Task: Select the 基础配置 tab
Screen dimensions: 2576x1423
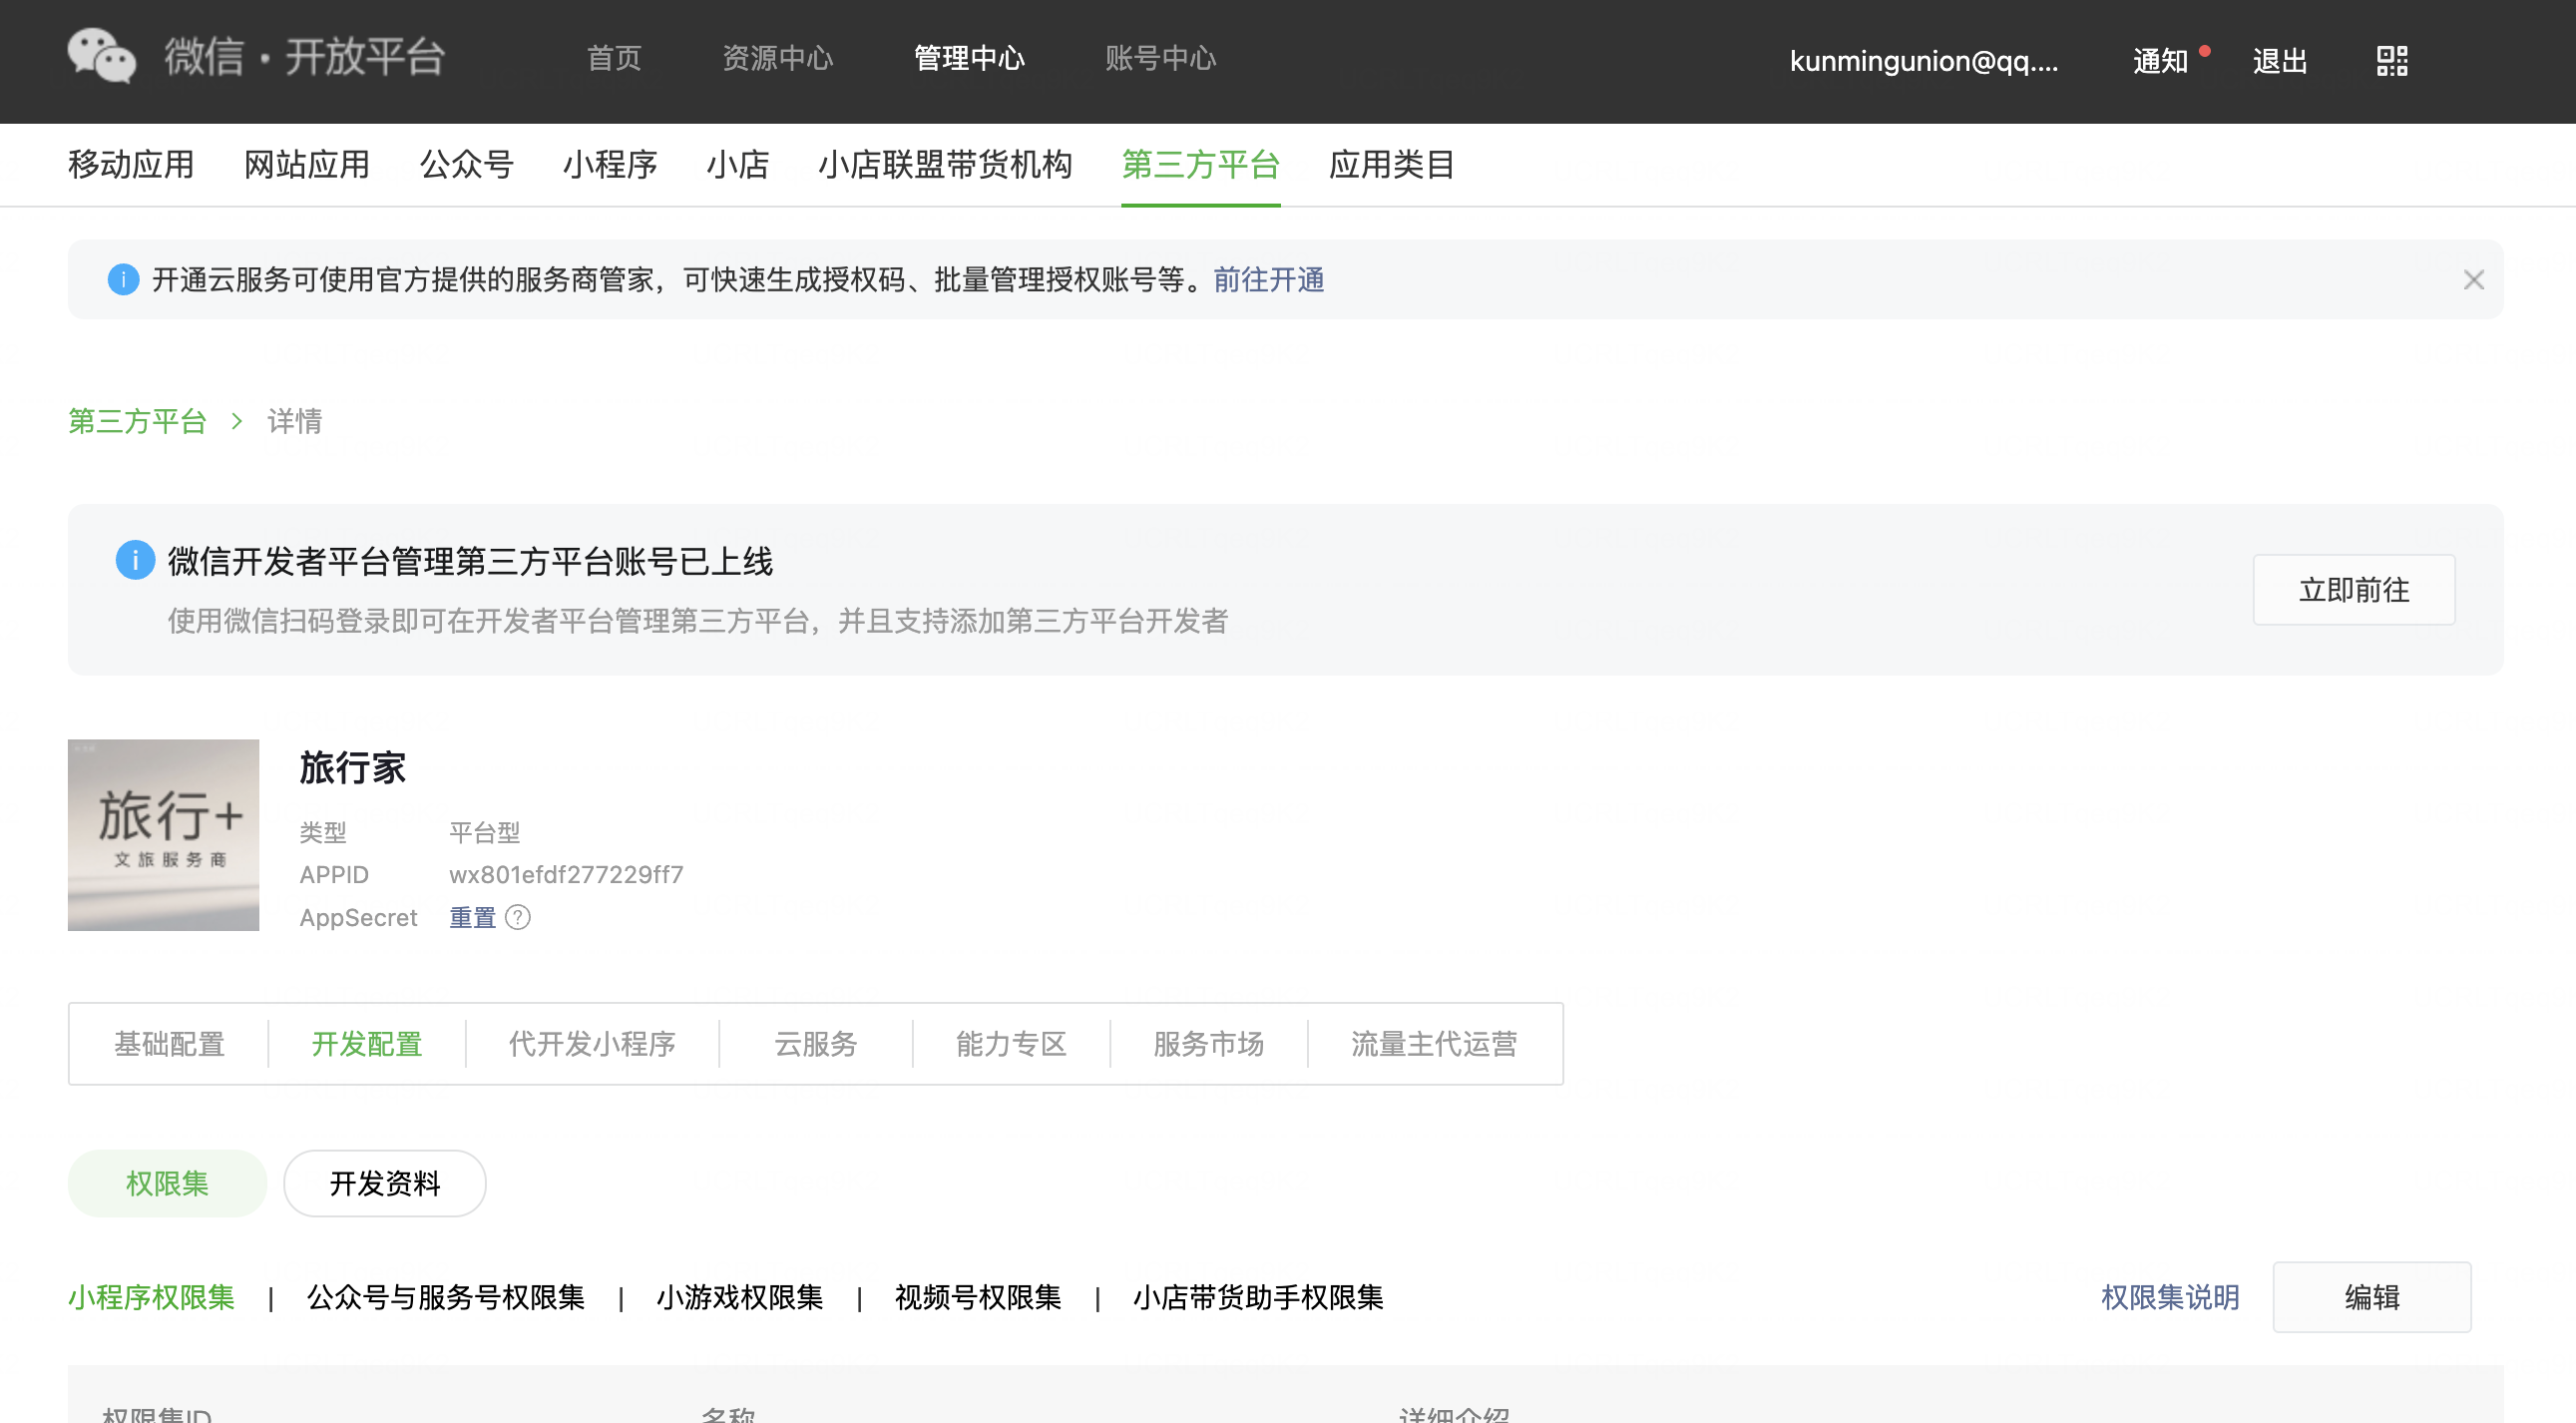Action: [x=169, y=1044]
